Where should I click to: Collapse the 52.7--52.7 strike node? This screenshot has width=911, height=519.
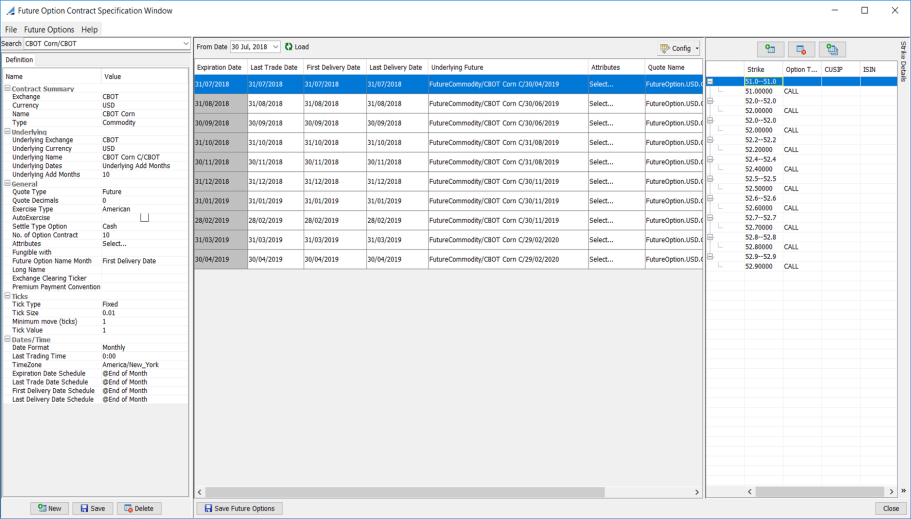point(710,218)
